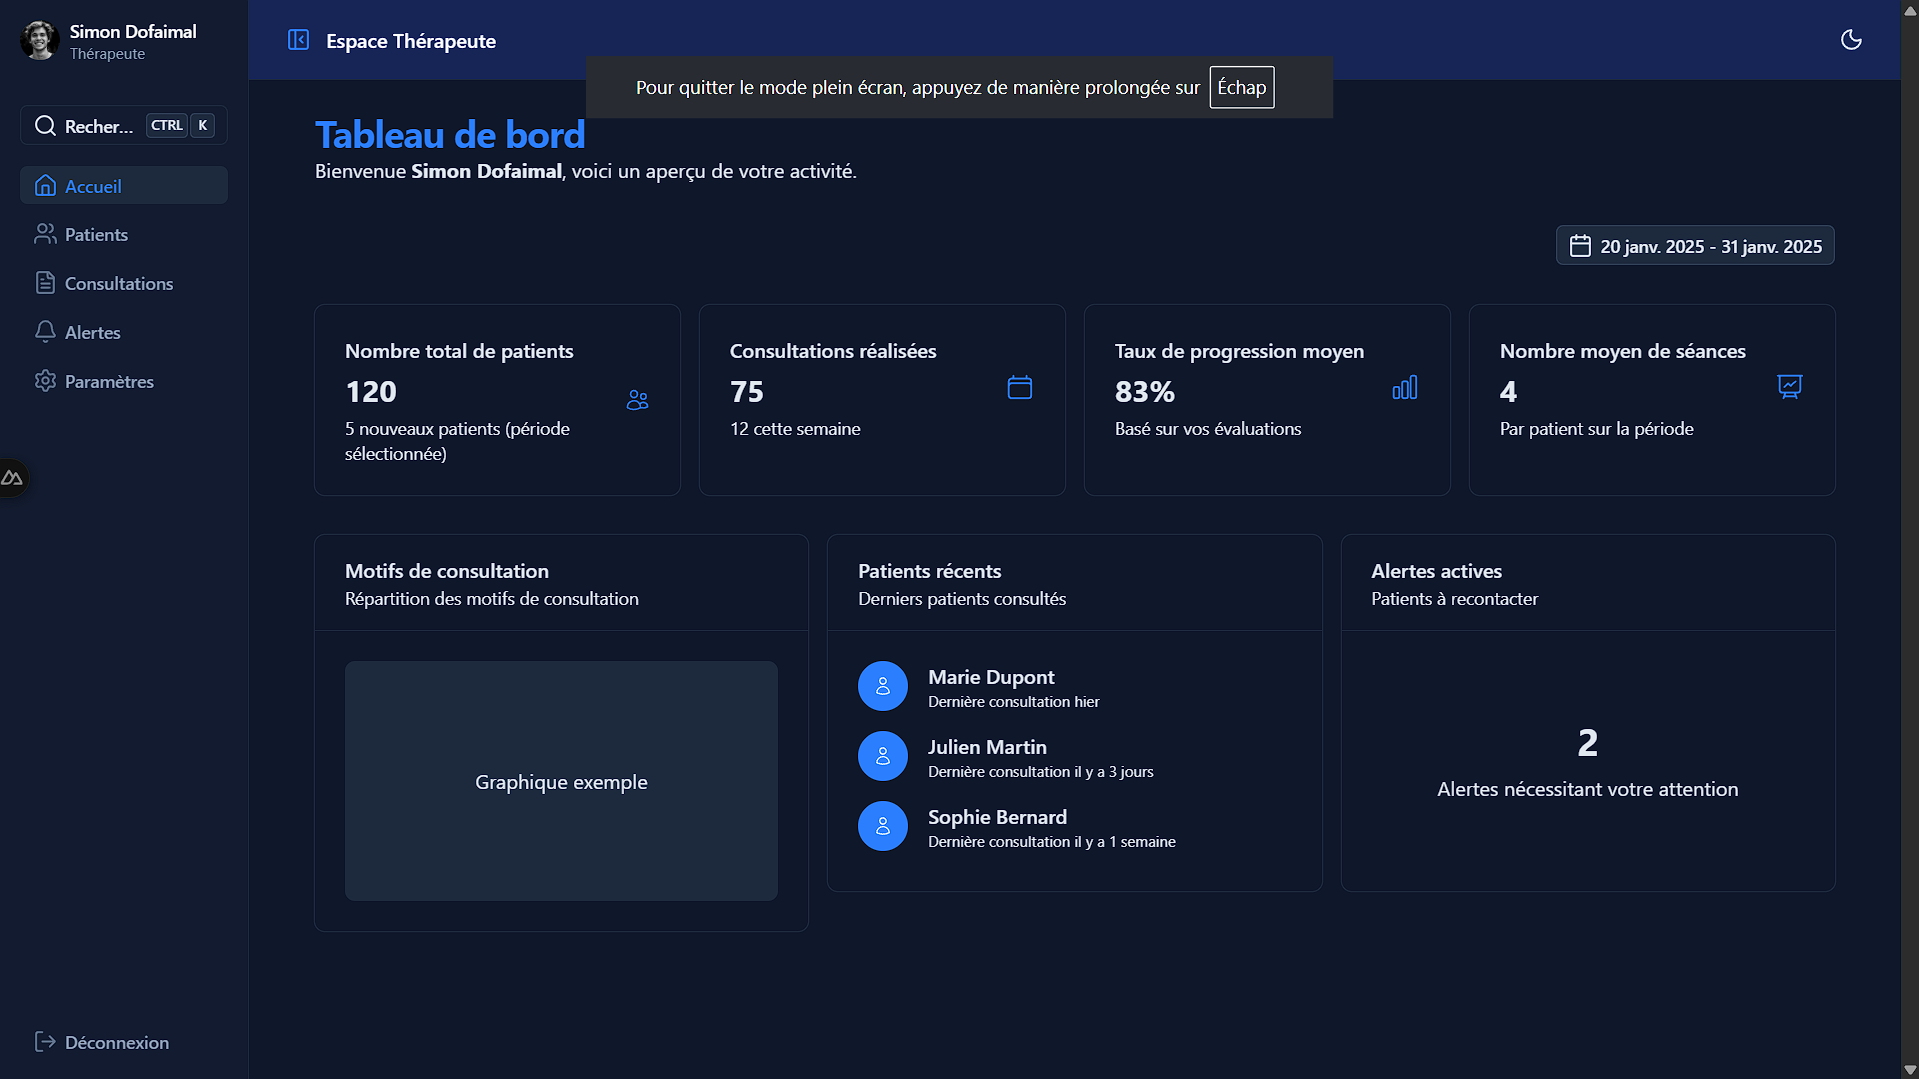The width and height of the screenshot is (1919, 1079).
Task: Toggle dark mode with the moon icon
Action: tap(1851, 40)
